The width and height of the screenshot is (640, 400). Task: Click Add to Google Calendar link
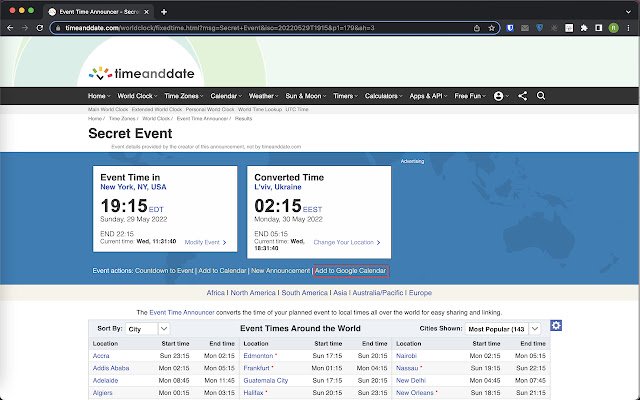[351, 271]
